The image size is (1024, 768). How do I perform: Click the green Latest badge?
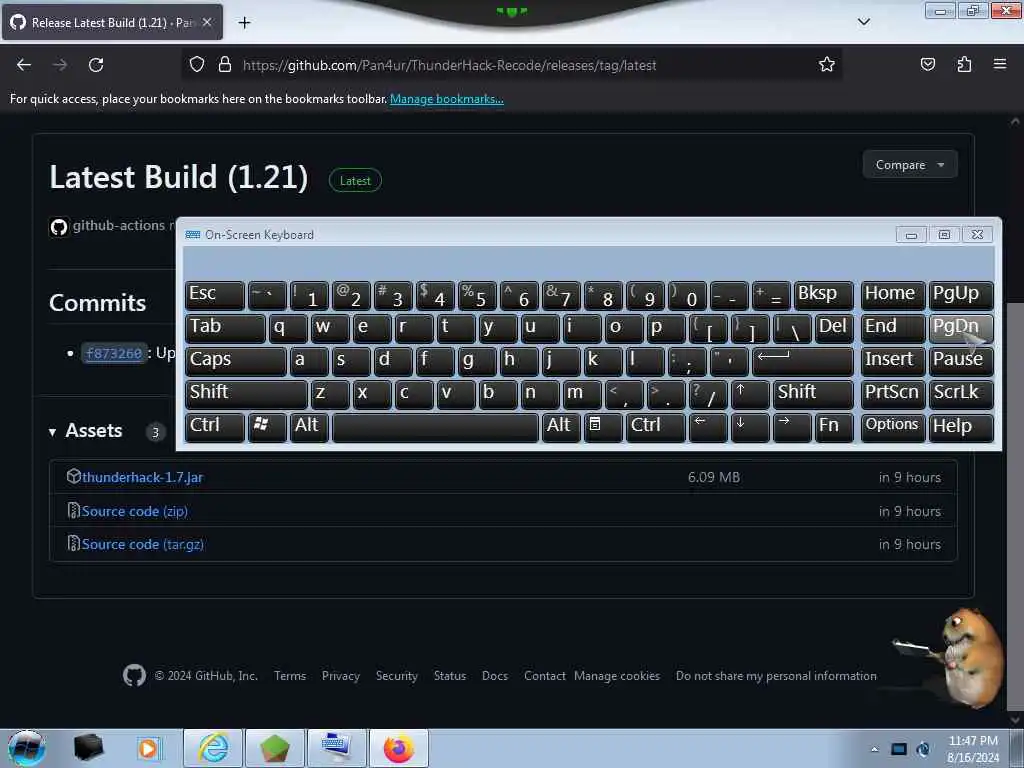pyautogui.click(x=355, y=181)
